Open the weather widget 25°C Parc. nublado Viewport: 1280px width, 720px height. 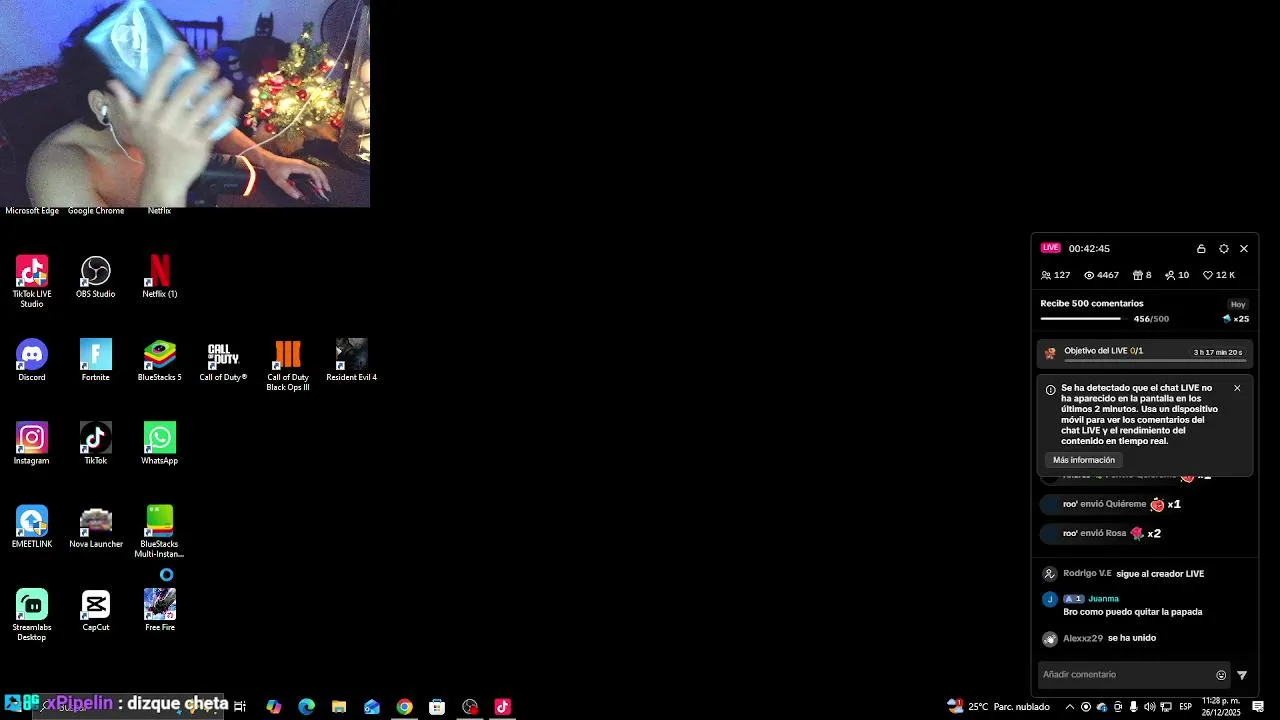click(x=999, y=707)
